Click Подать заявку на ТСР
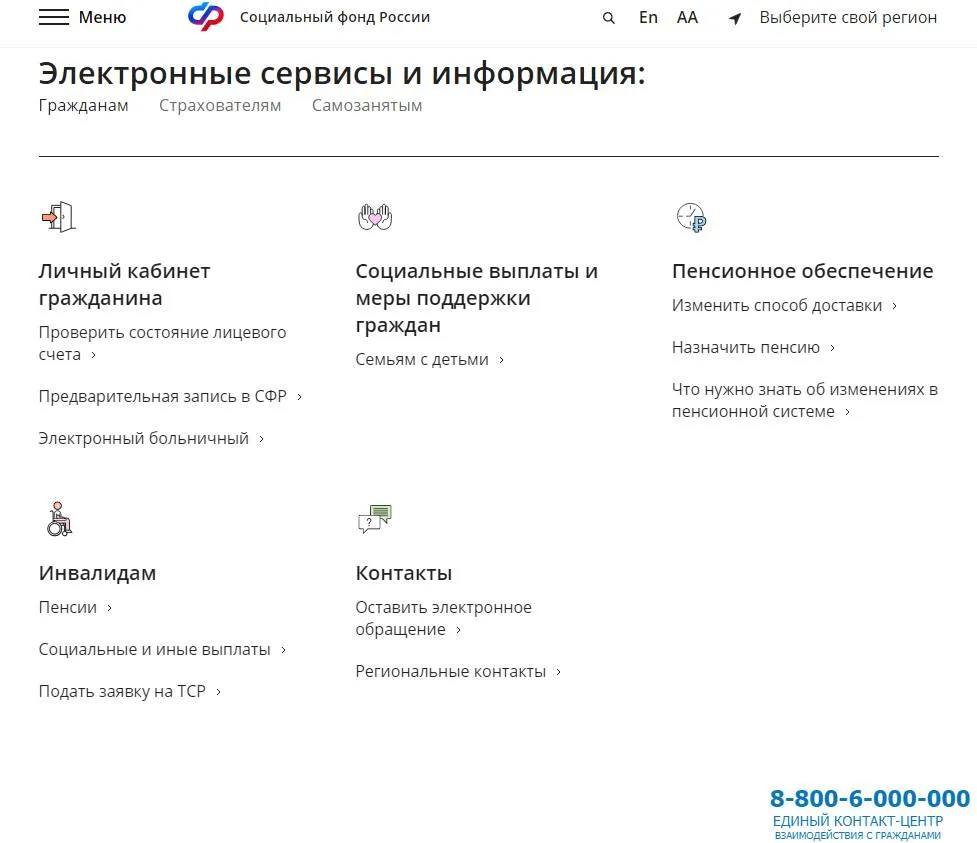This screenshot has width=977, height=843. 122,691
